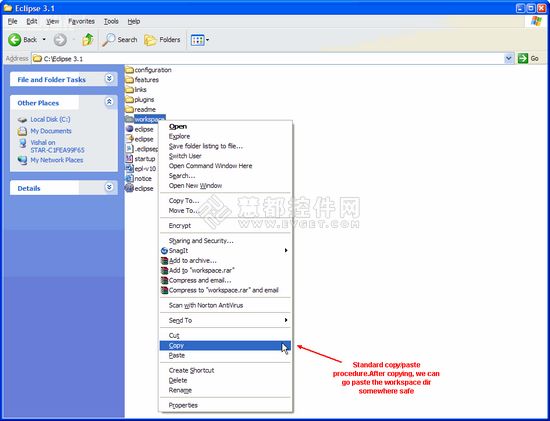Choose Open in the context menu
The height and width of the screenshot is (421, 550).
tap(225, 126)
